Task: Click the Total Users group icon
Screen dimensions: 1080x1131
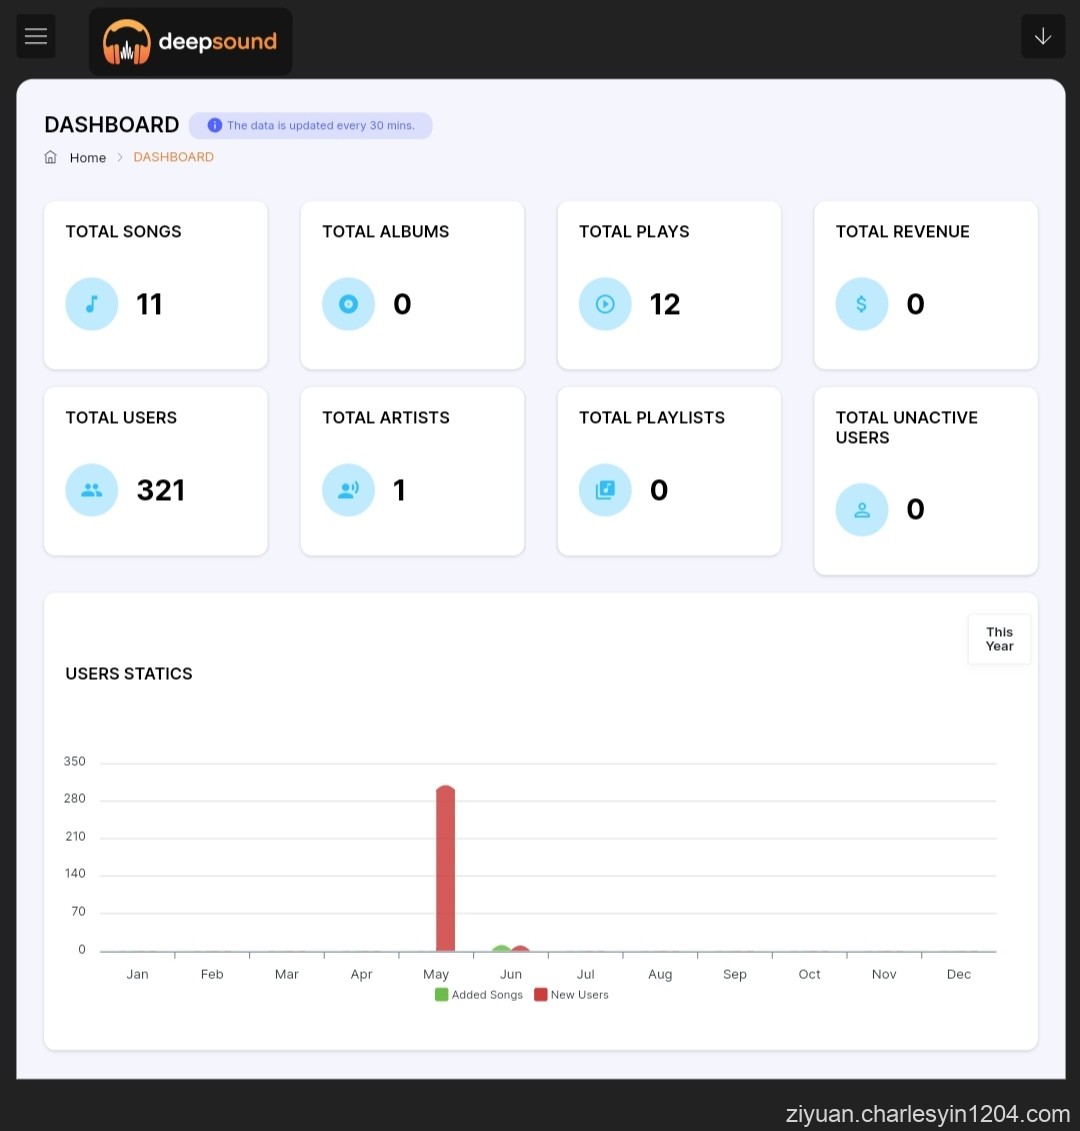Action: pyautogui.click(x=92, y=490)
